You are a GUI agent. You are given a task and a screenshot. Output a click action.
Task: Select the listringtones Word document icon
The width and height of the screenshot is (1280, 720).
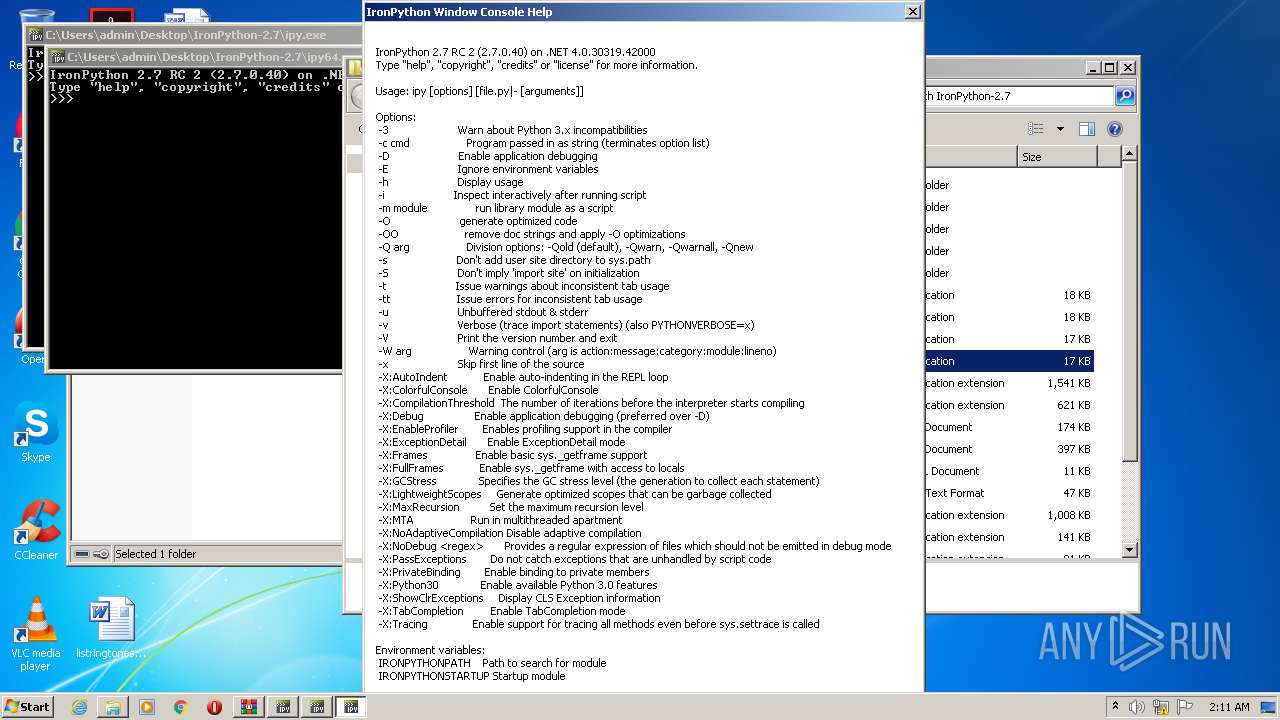tap(111, 627)
